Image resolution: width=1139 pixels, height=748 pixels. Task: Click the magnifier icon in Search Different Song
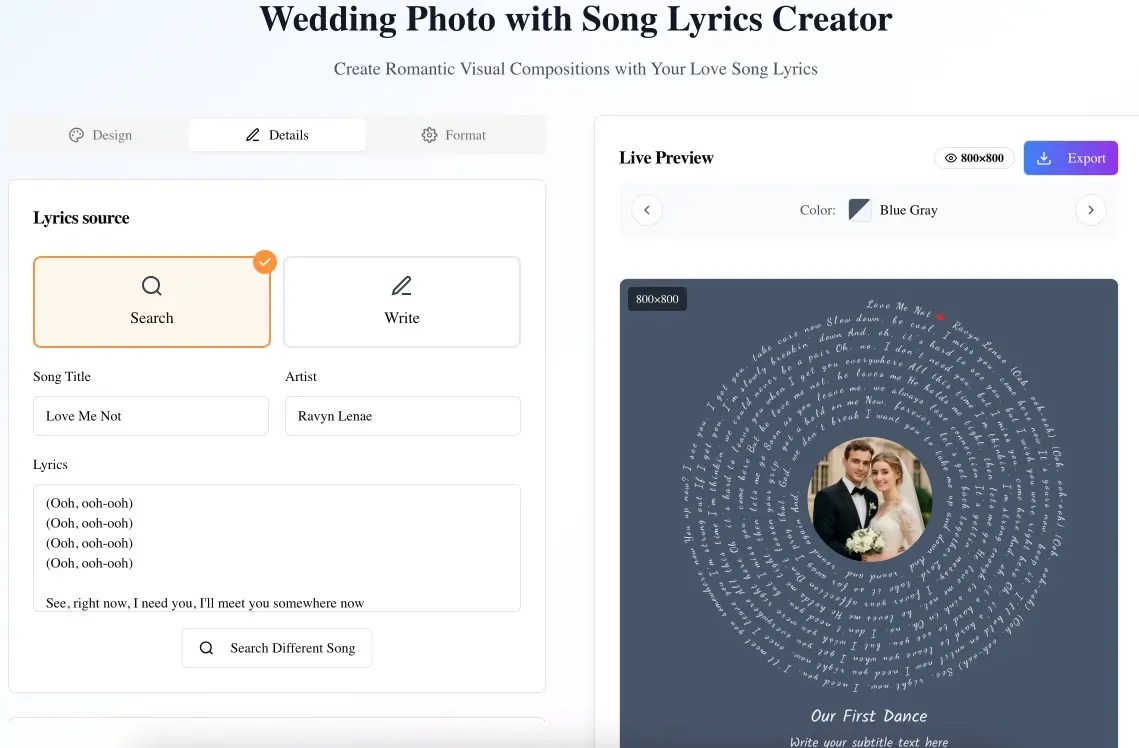[x=207, y=648]
